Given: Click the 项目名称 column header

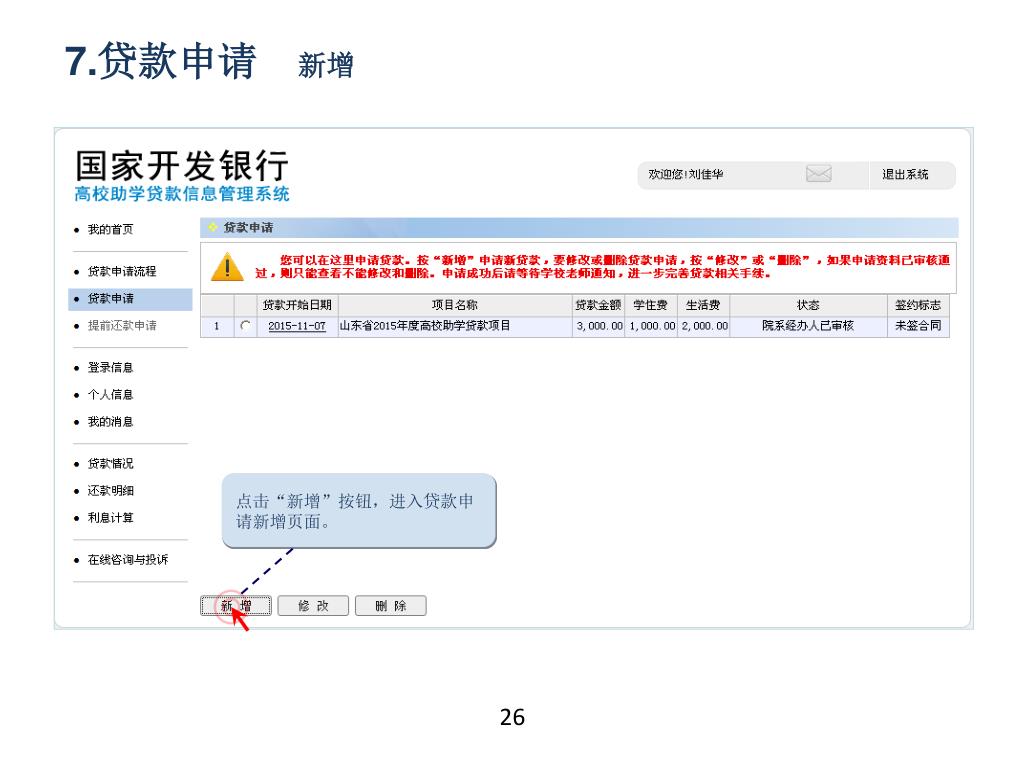Looking at the screenshot, I should coord(455,305).
